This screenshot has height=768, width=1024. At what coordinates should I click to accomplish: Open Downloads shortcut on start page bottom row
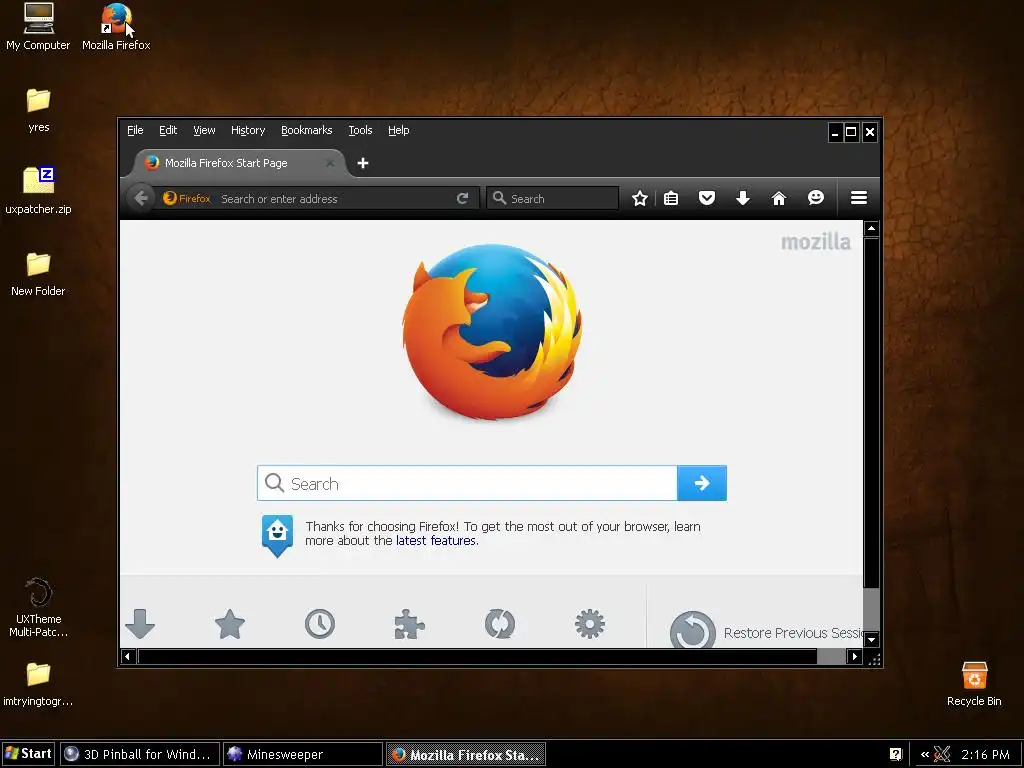[x=140, y=624]
